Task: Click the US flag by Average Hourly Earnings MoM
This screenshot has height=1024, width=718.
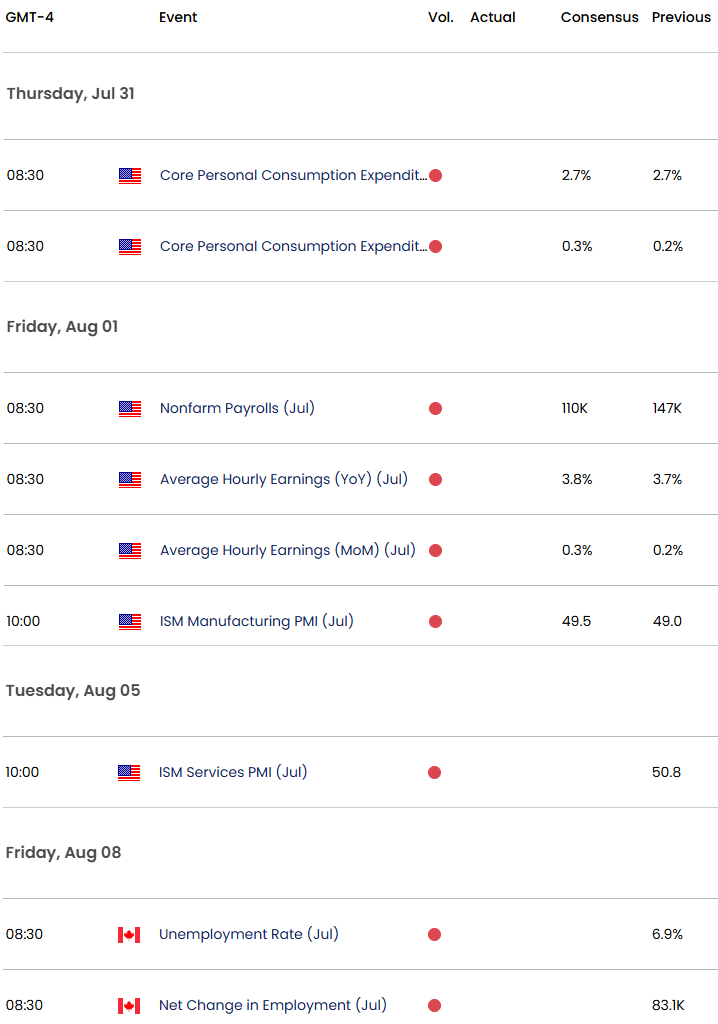Action: coord(129,550)
